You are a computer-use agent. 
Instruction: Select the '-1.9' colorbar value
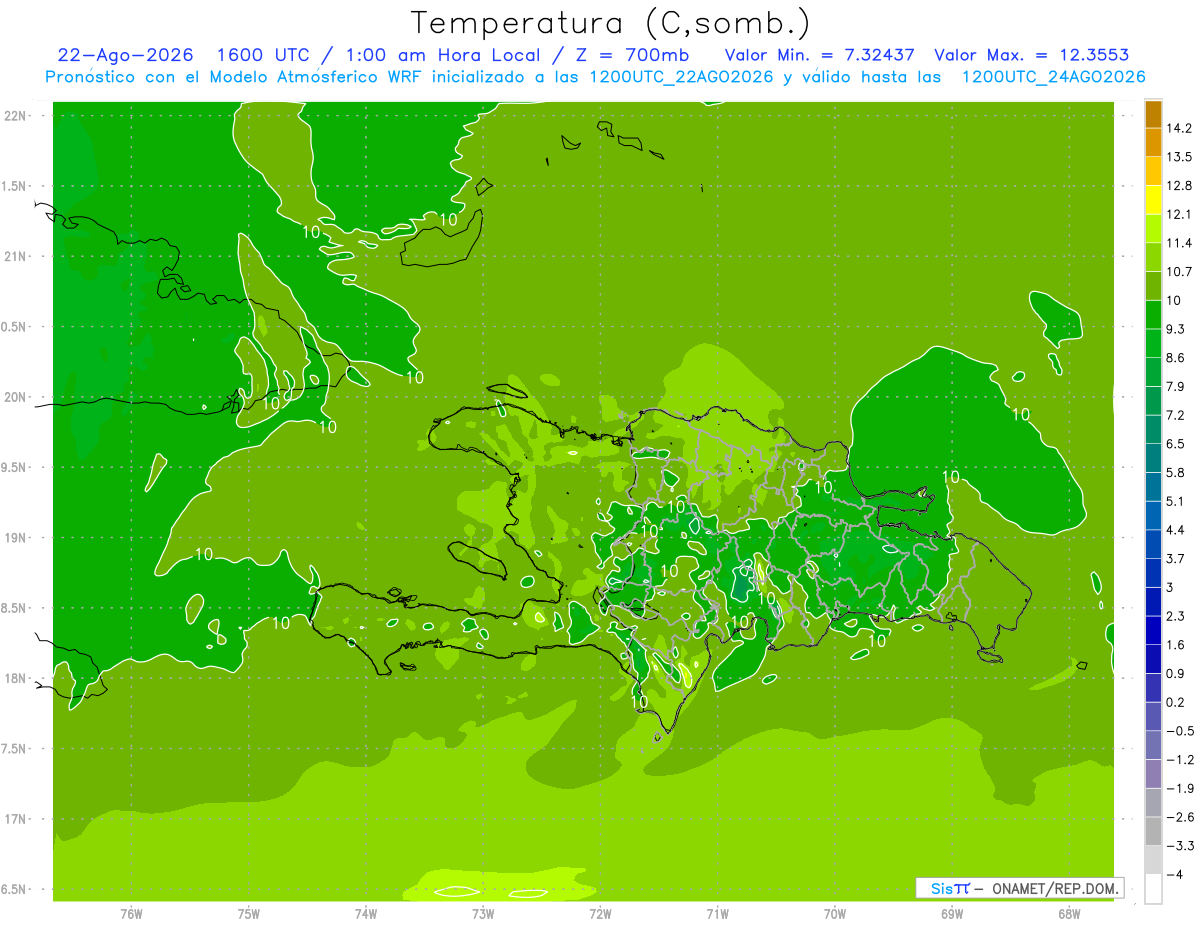point(1179,788)
